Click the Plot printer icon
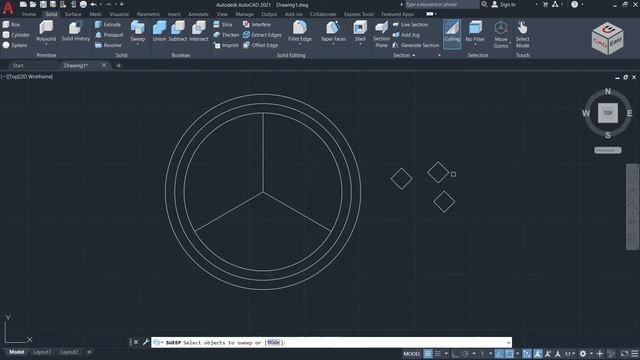The image size is (640, 360). point(83,4)
